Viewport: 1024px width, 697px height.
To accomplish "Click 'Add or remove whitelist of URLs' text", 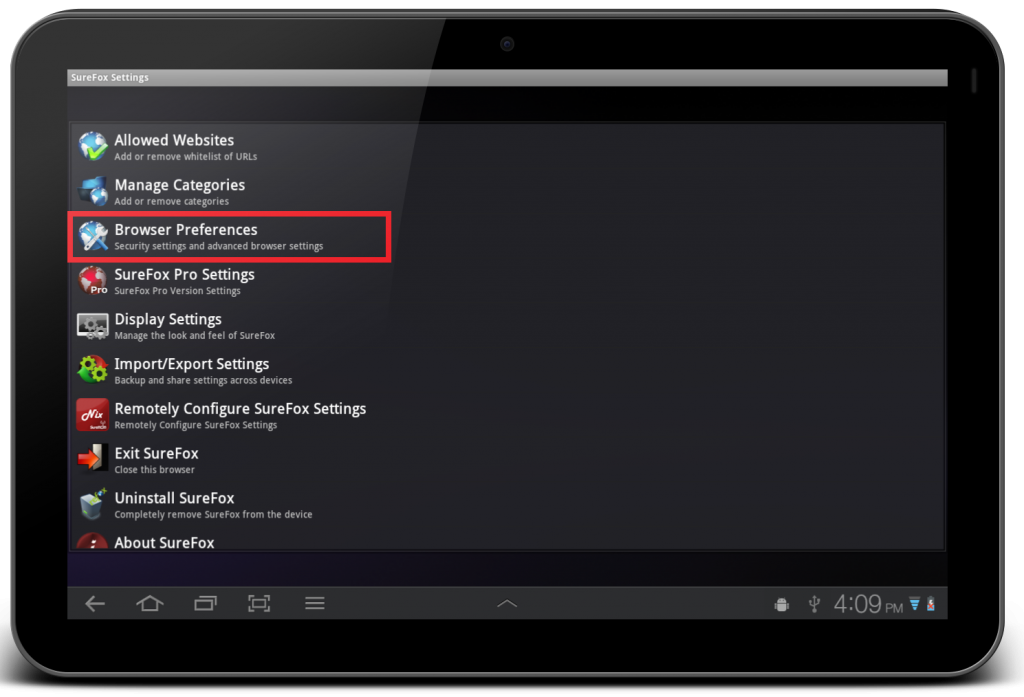I will coord(185,157).
